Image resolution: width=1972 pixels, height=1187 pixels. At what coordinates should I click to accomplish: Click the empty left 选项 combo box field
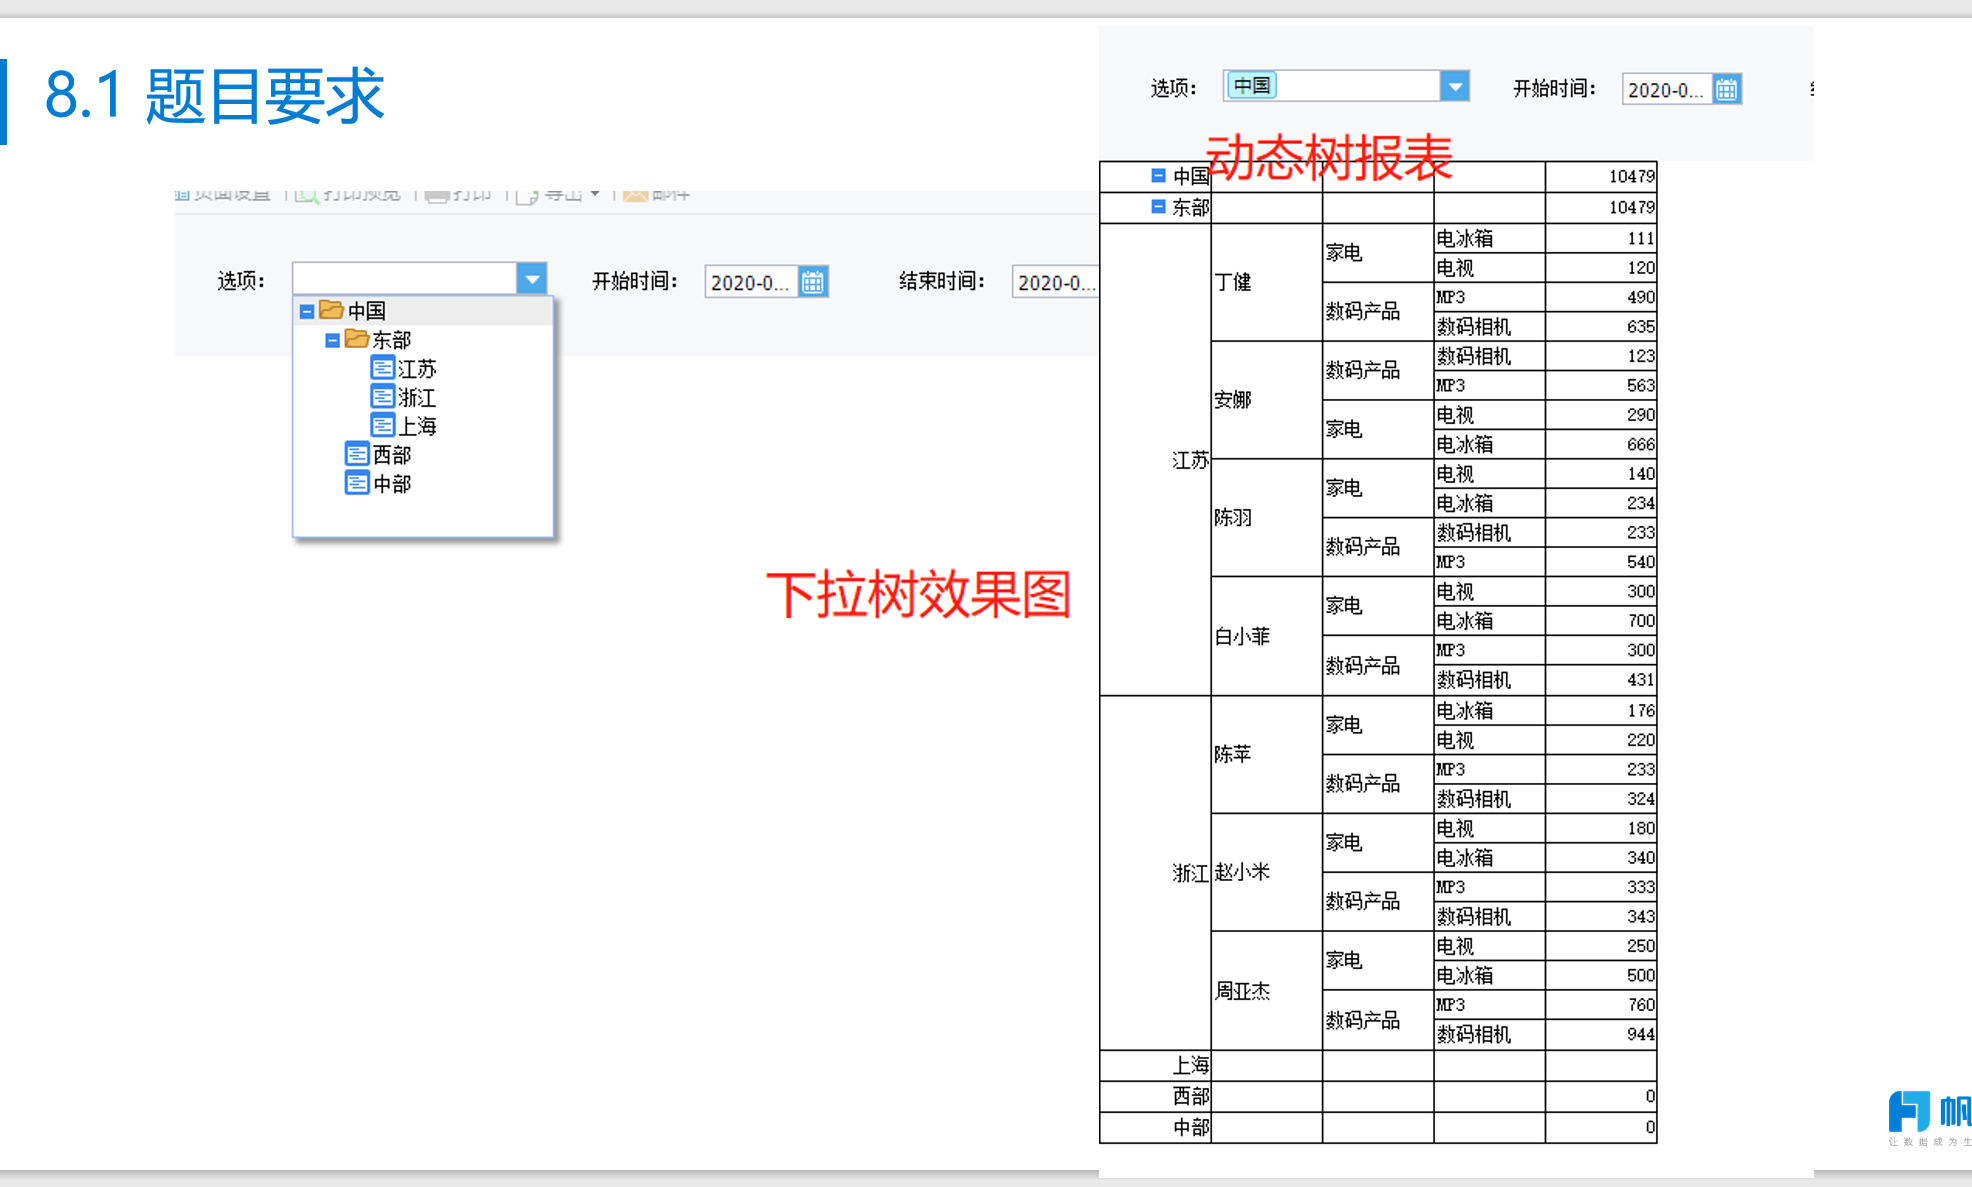405,278
